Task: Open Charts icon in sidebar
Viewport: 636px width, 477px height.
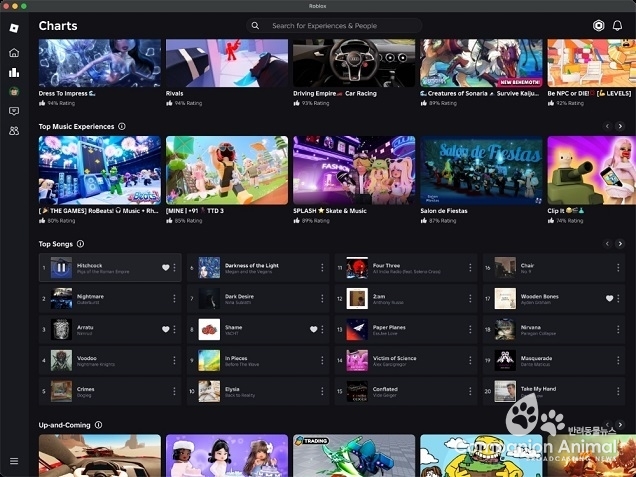Action: click(x=14, y=72)
